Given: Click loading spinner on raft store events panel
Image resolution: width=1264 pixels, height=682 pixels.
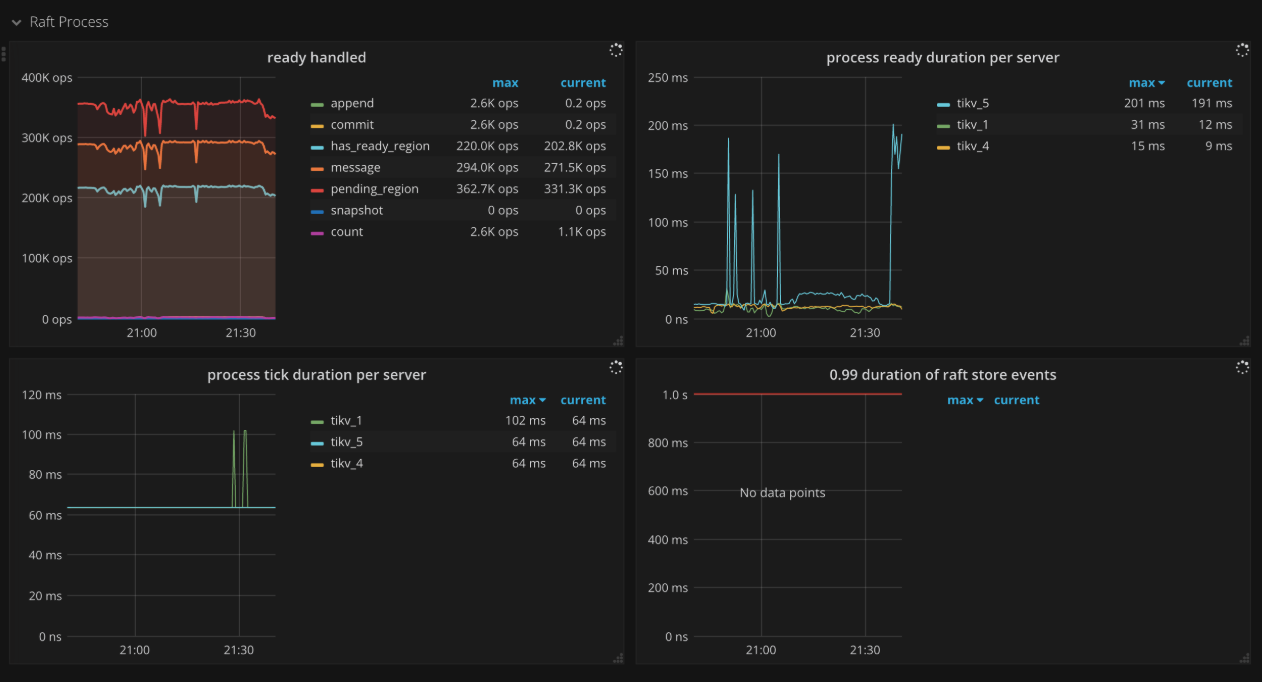Looking at the screenshot, I should click(x=1242, y=367).
